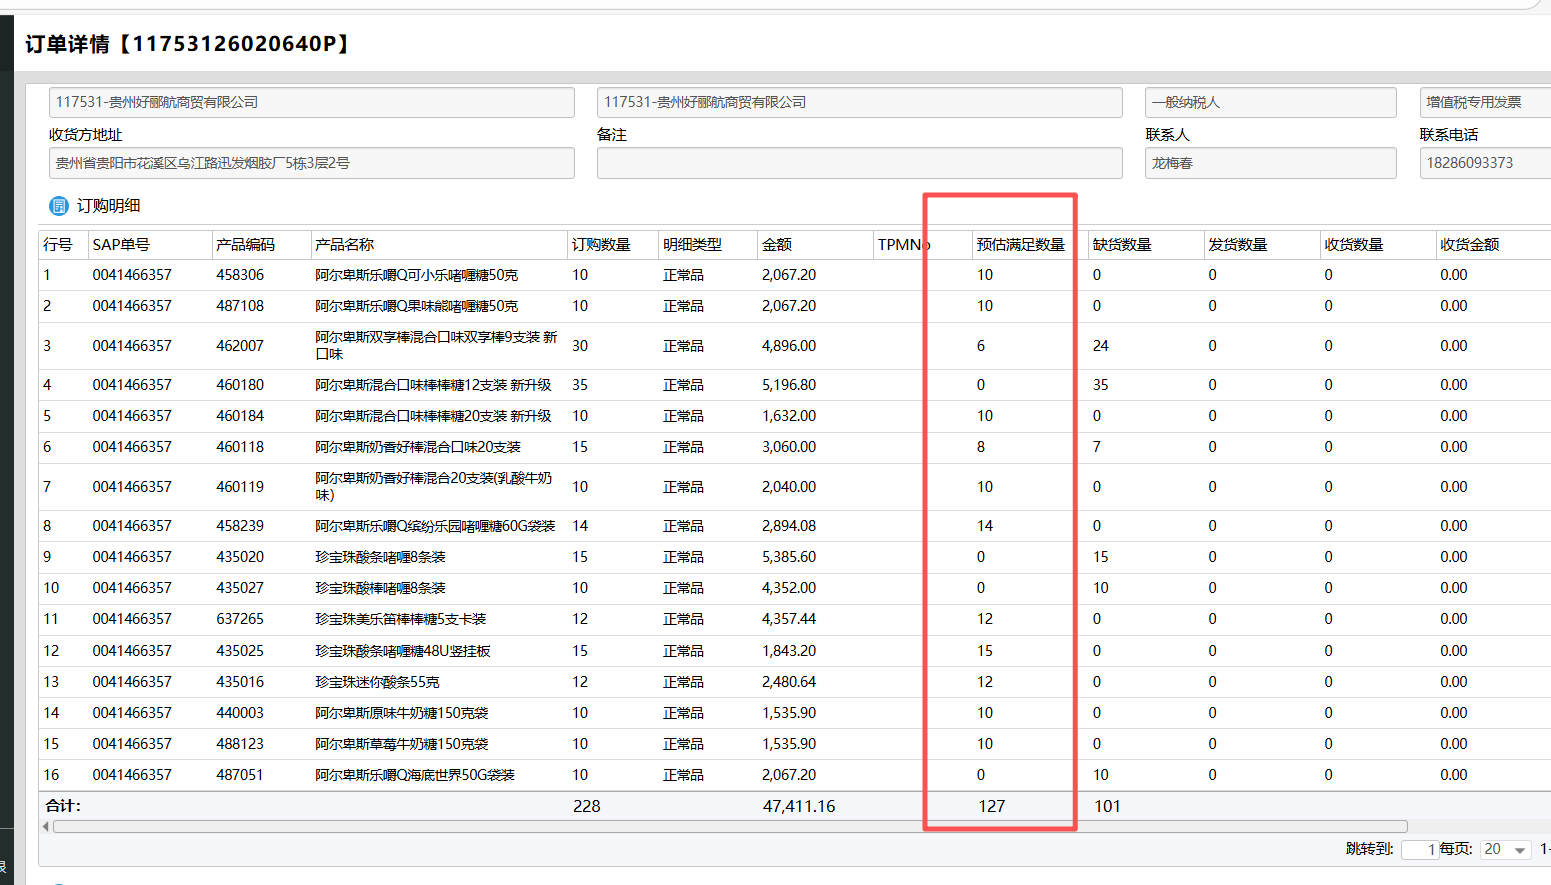This screenshot has height=885, width=1551.
Task: Focus the 备注 text field
Action: [859, 163]
